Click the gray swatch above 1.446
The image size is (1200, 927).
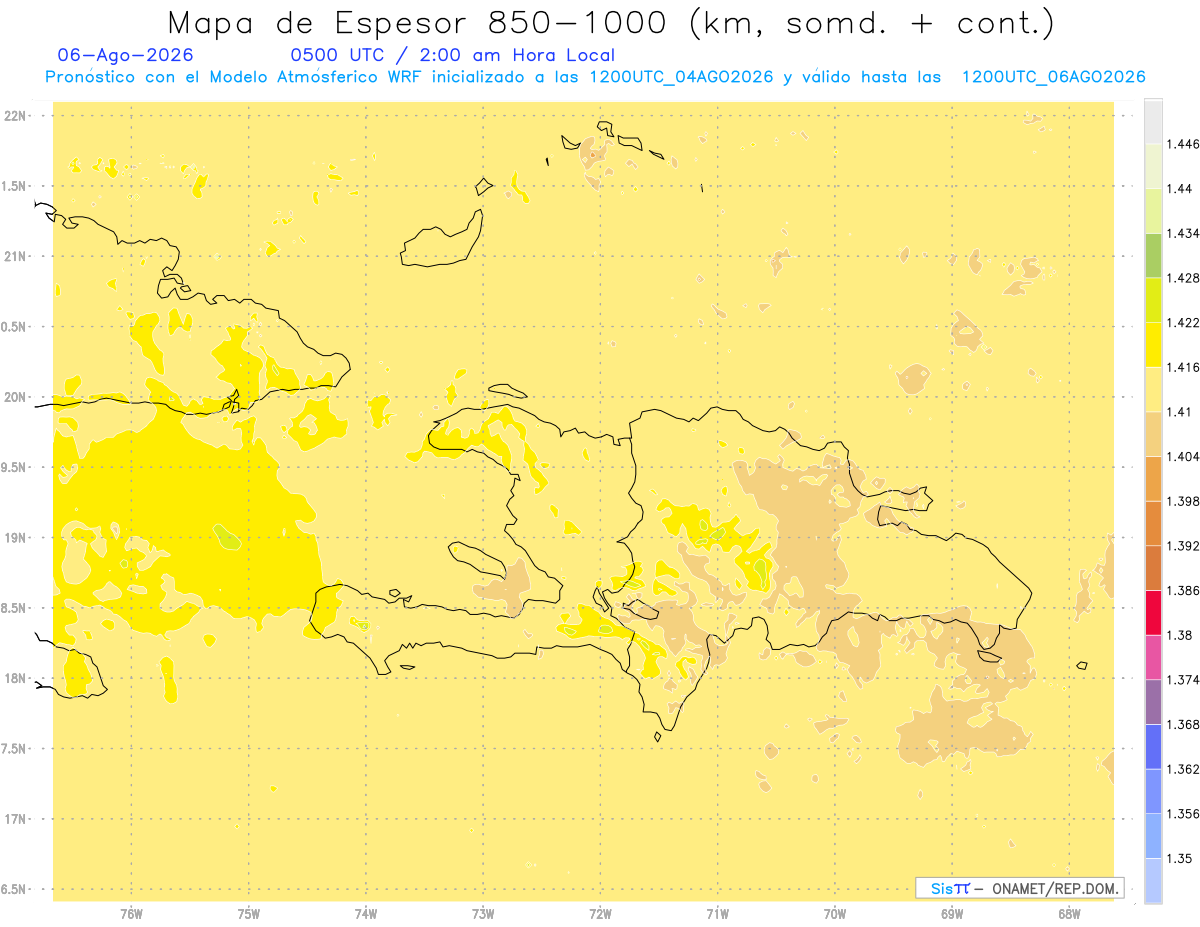[x=1153, y=121]
